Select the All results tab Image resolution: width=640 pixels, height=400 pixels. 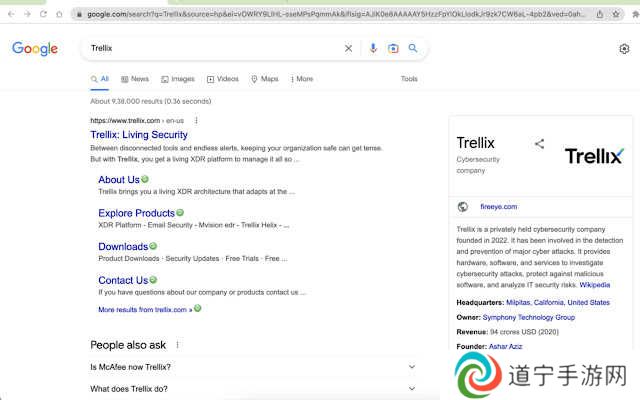point(100,79)
